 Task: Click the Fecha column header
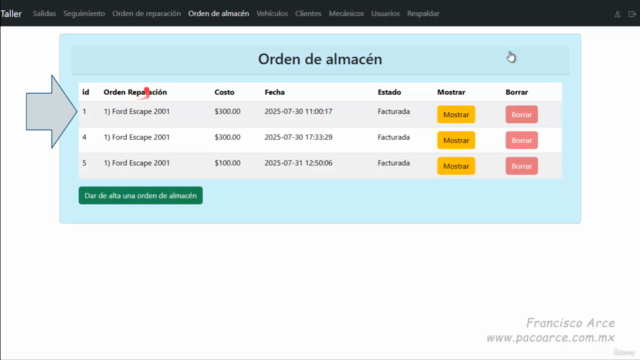(275, 92)
